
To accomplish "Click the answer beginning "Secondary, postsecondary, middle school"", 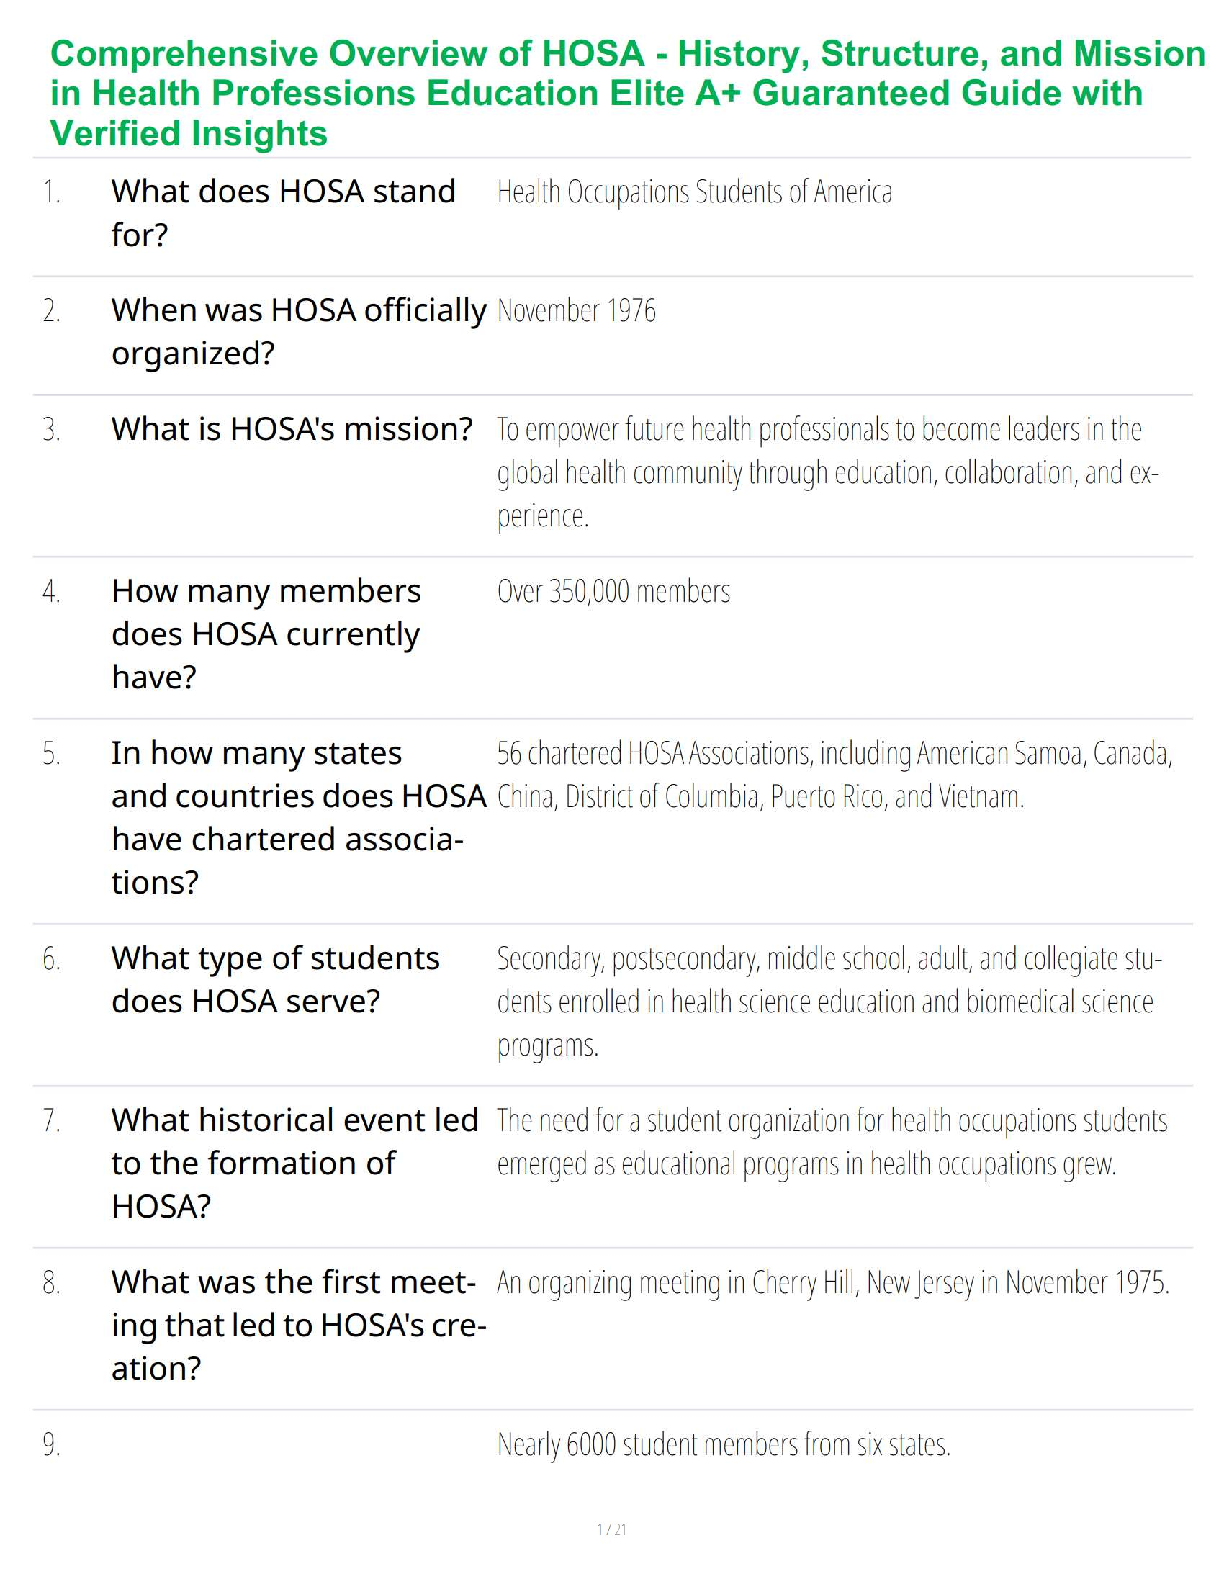I will [828, 1001].
